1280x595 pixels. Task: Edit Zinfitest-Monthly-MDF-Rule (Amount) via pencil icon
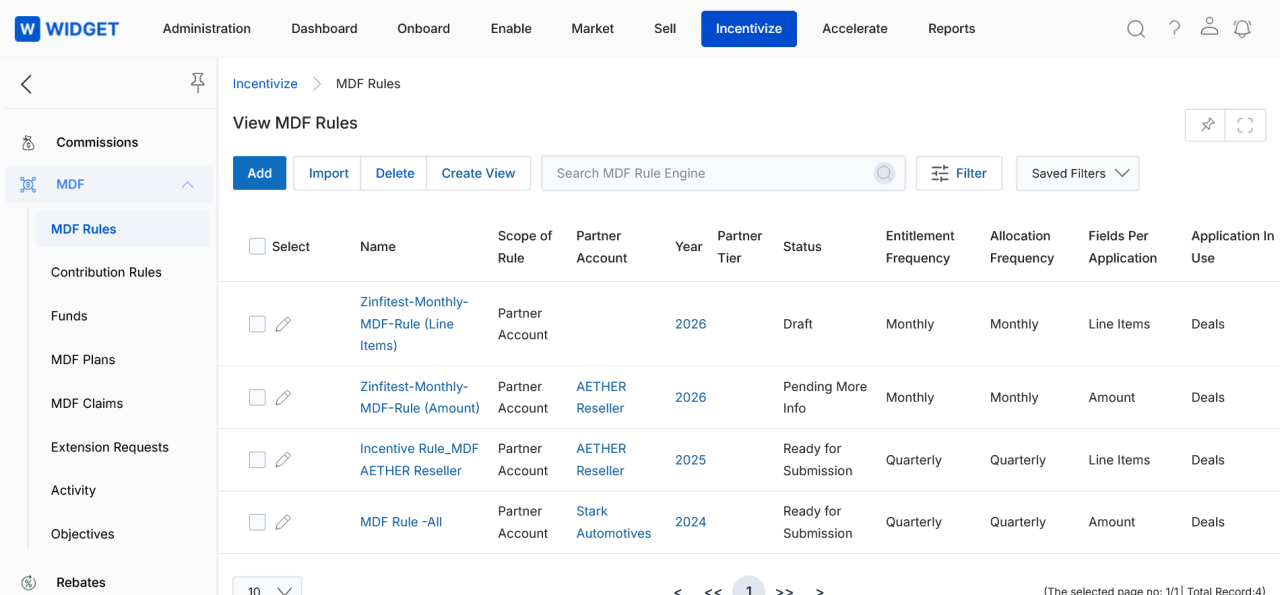point(283,397)
